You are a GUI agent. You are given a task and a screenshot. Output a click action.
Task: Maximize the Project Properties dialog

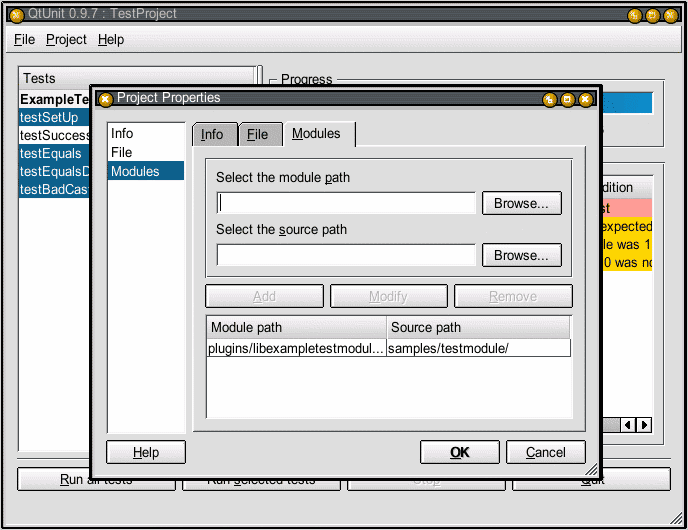tap(567, 100)
